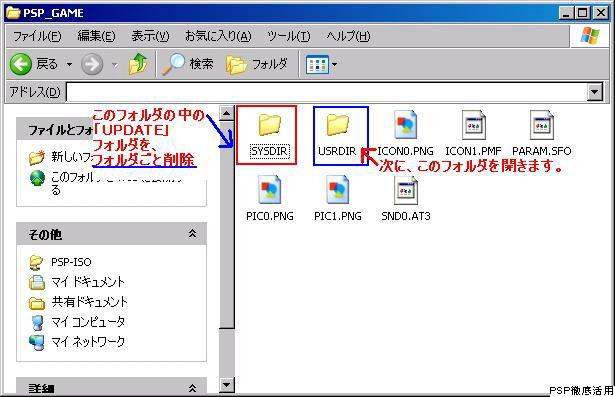Viewport: 615px width, 397px height.
Task: Collapse the 詳細 panel chevron
Action: click(192, 388)
